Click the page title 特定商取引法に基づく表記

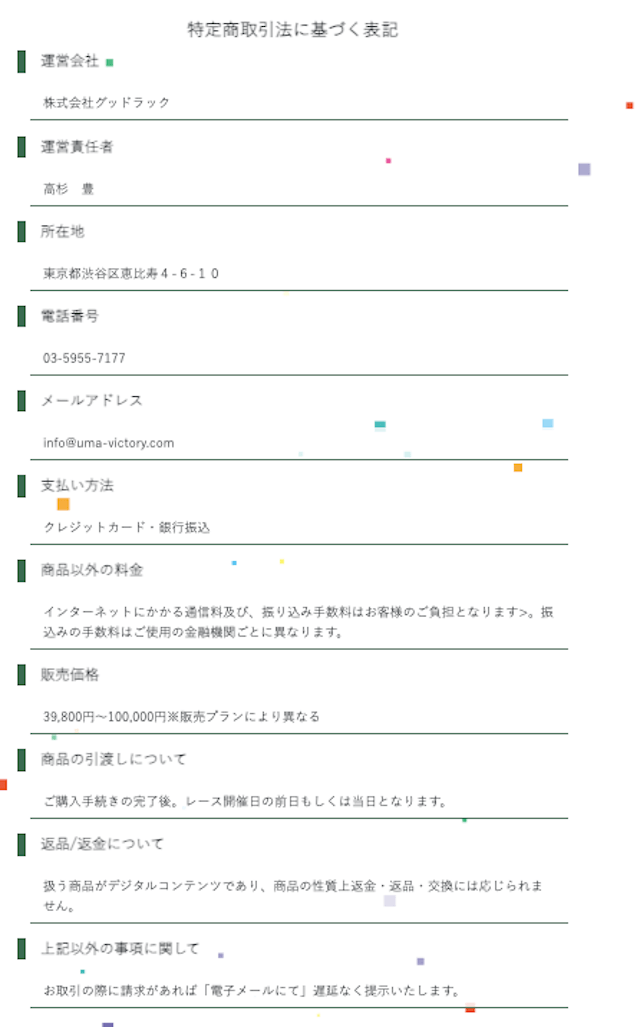tap(292, 29)
